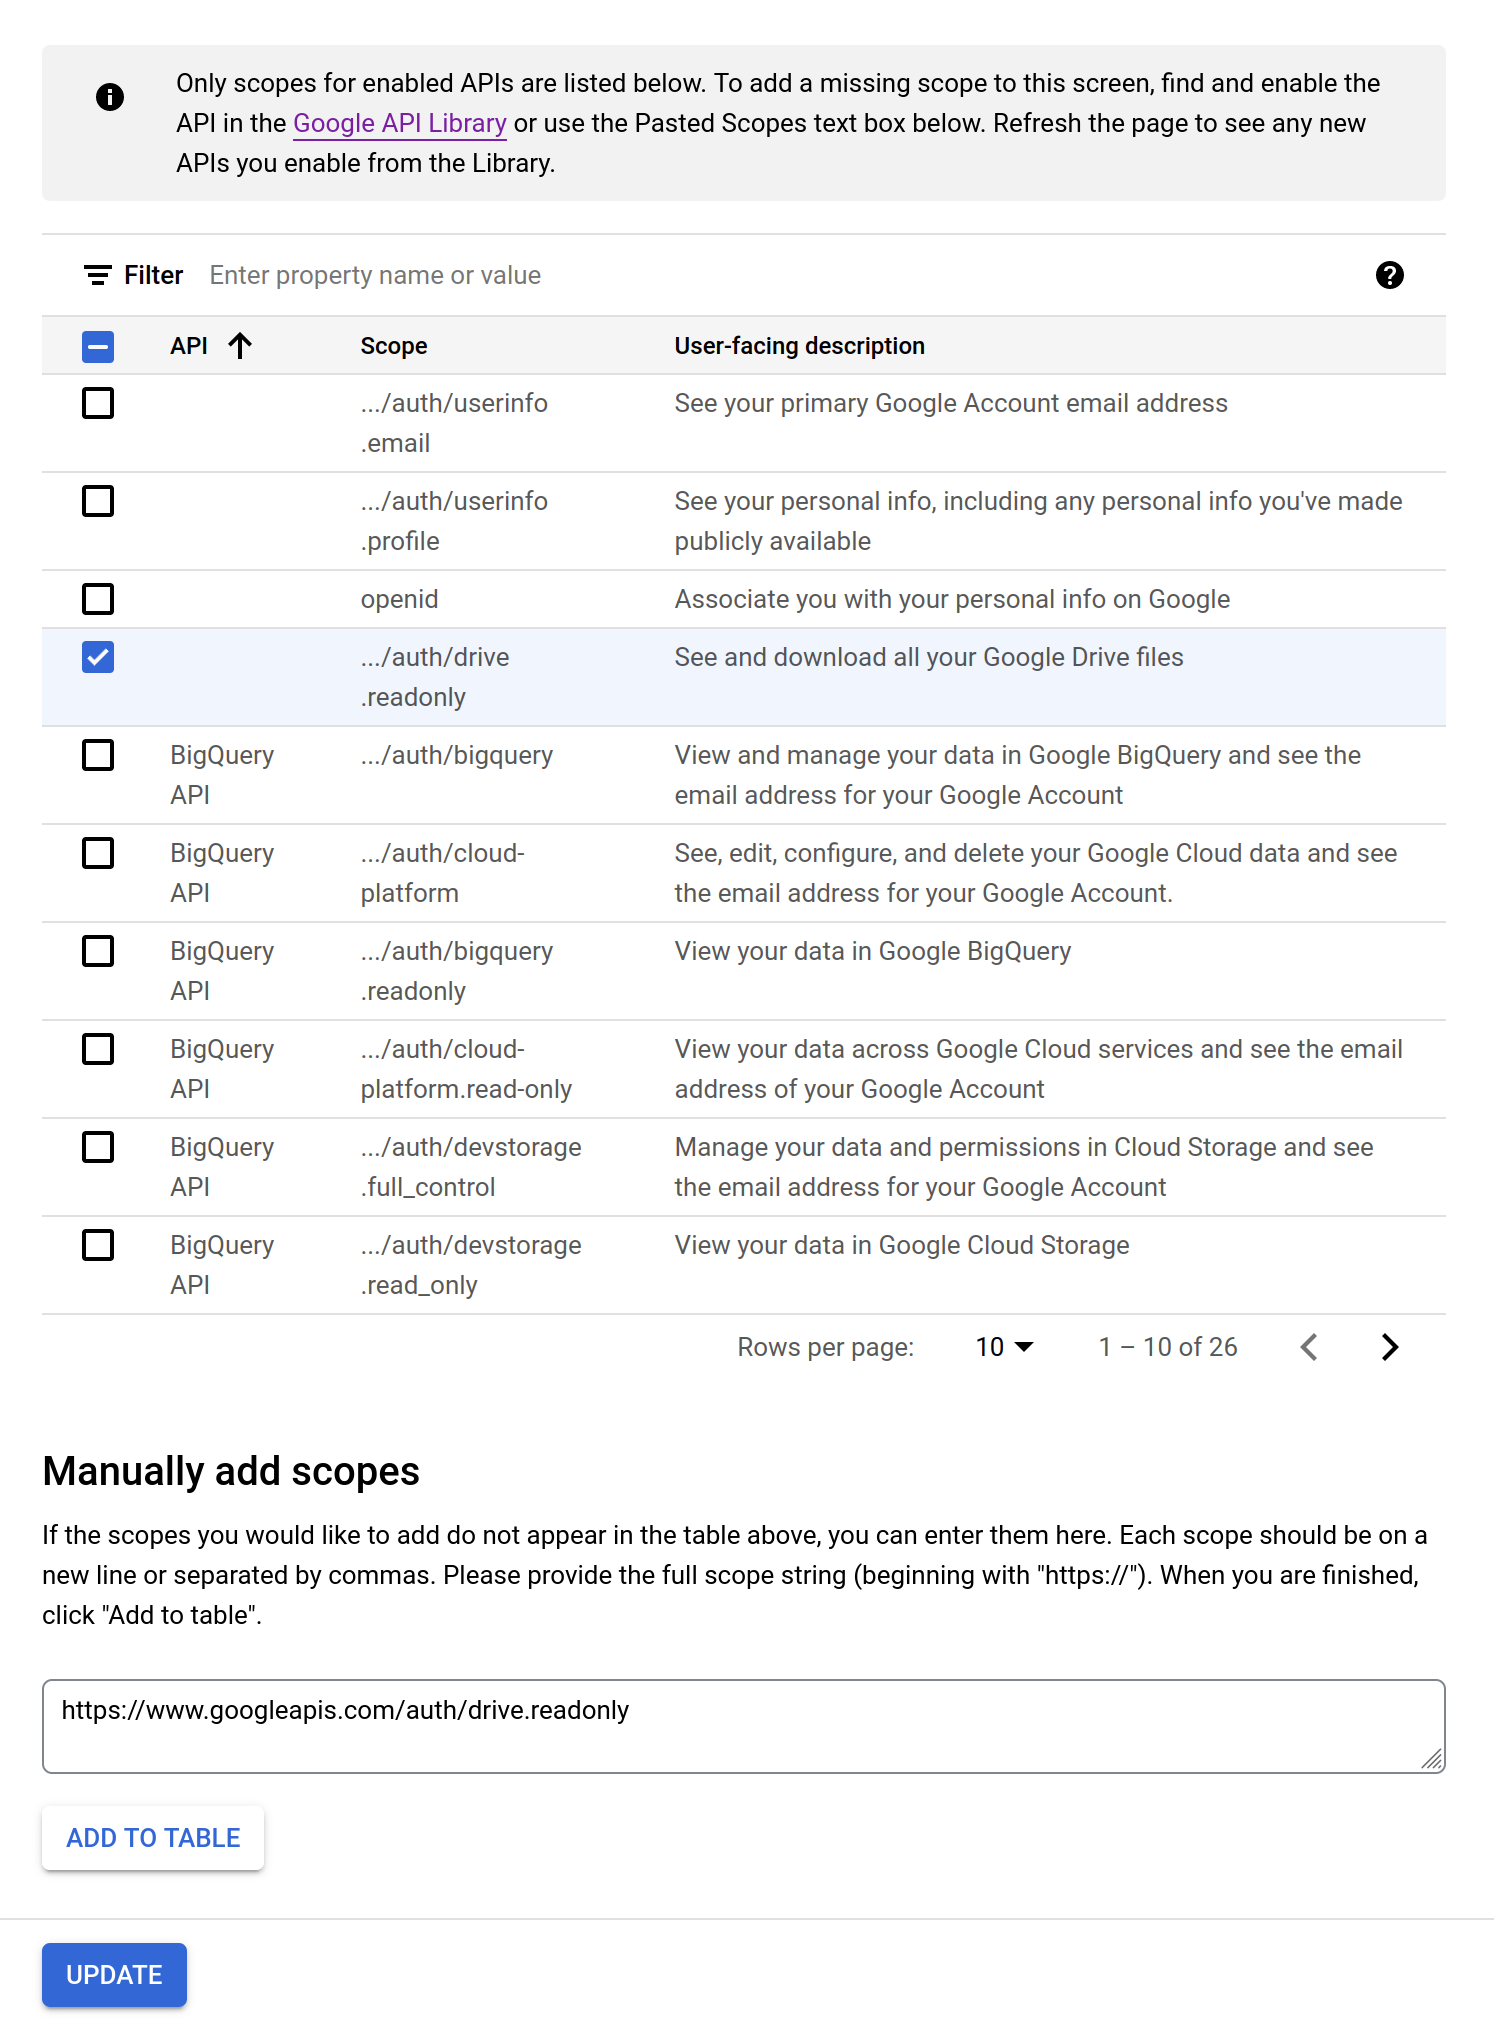Image resolution: width=1494 pixels, height=2028 pixels.
Task: Check the openid scope checkbox
Action: coord(98,599)
